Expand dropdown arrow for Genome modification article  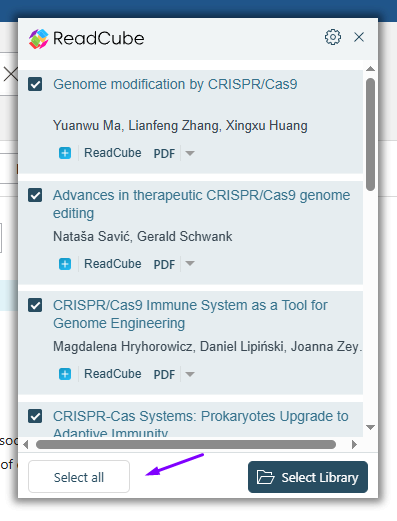click(x=190, y=153)
